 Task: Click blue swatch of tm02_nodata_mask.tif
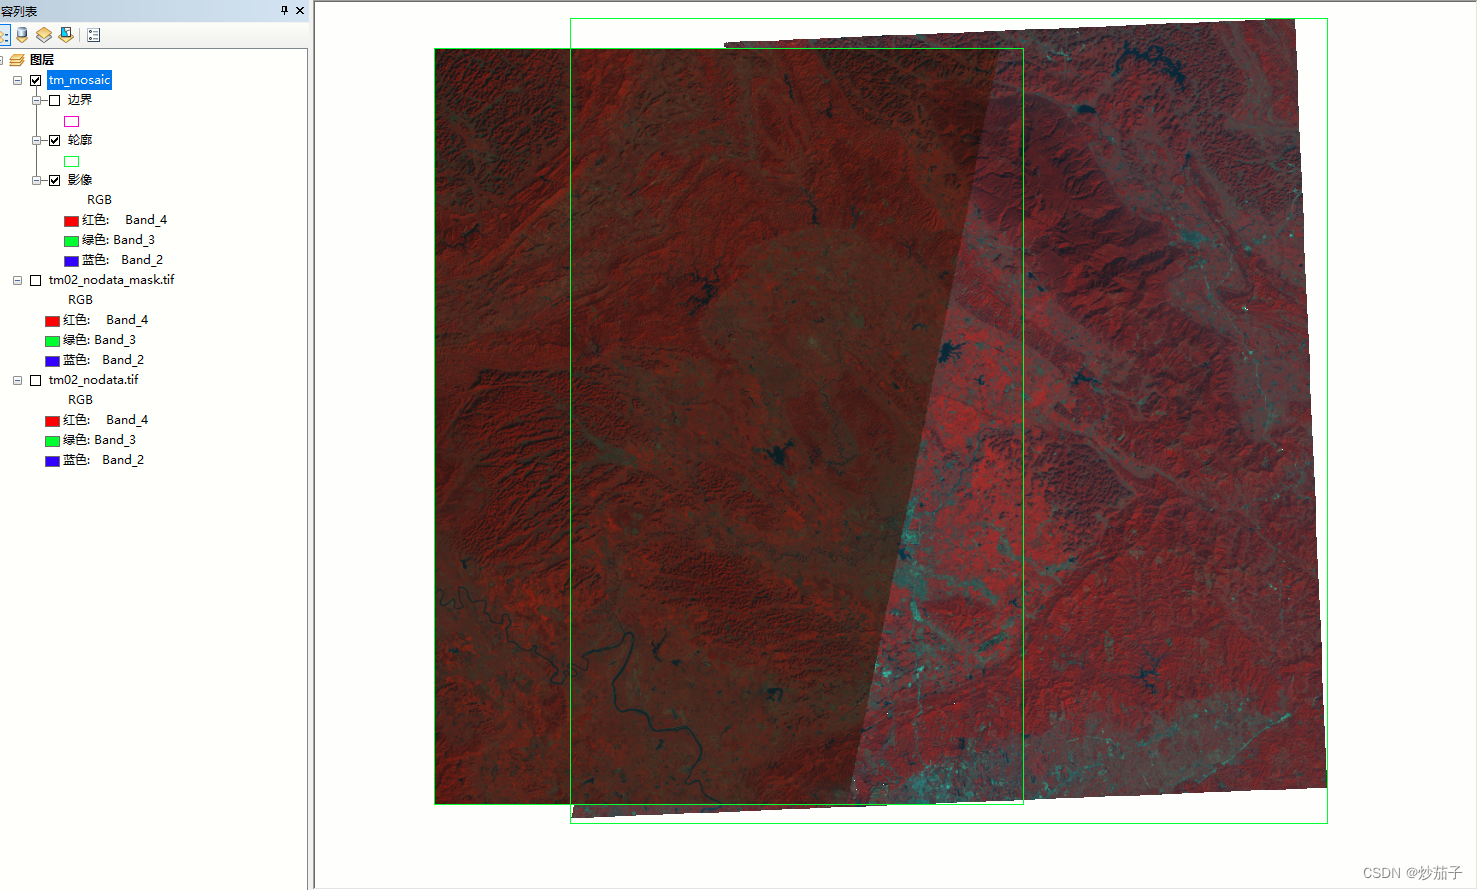tap(52, 361)
